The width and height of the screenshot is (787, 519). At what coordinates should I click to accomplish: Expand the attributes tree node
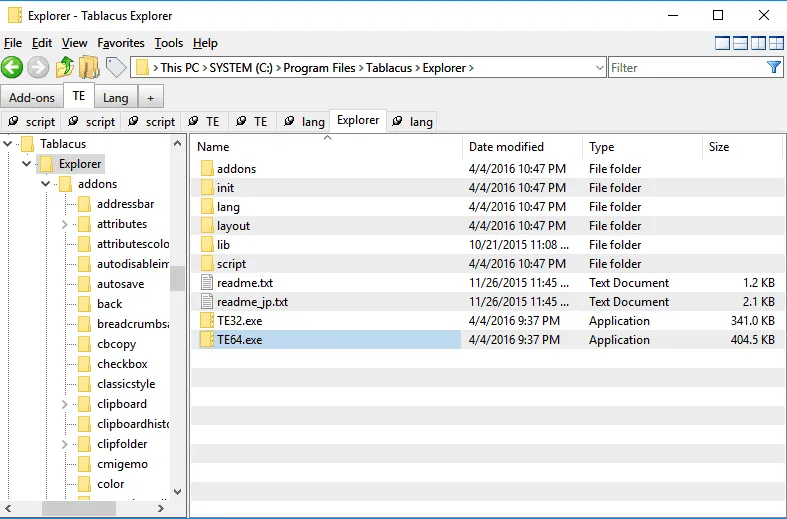65,224
